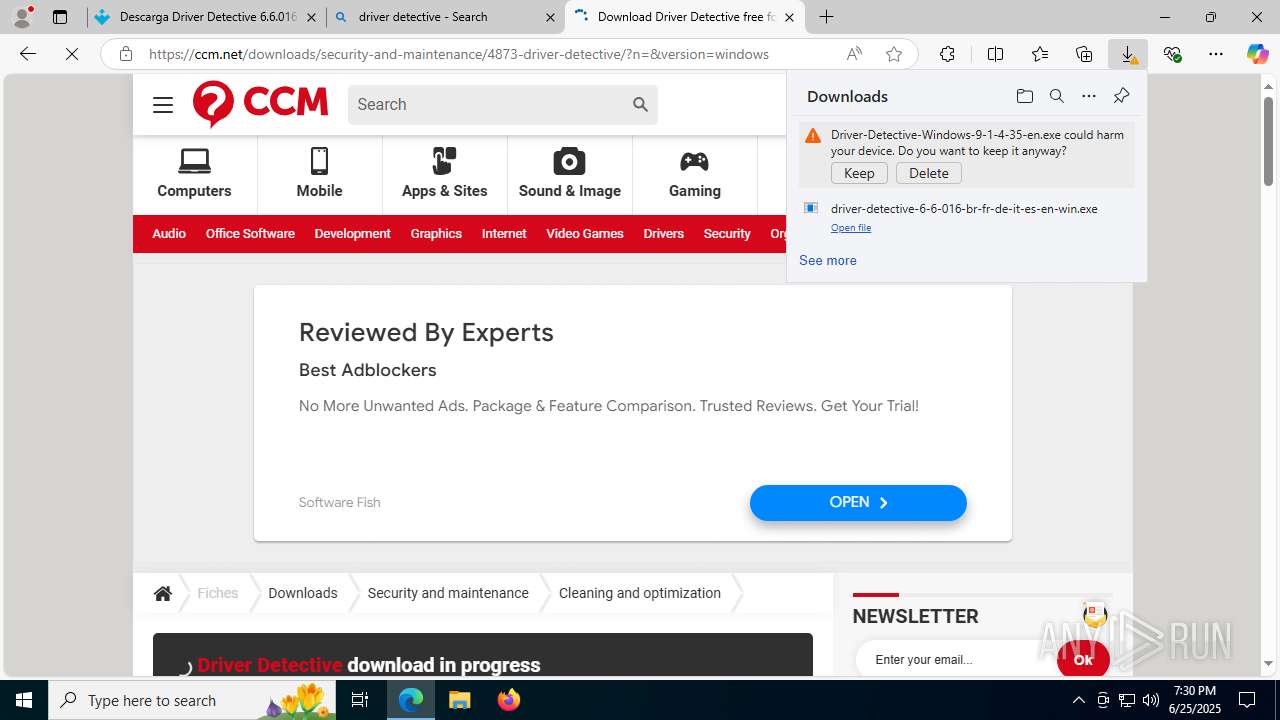Open Gaming category
Viewport: 1280px width, 720px height.
[x=695, y=174]
